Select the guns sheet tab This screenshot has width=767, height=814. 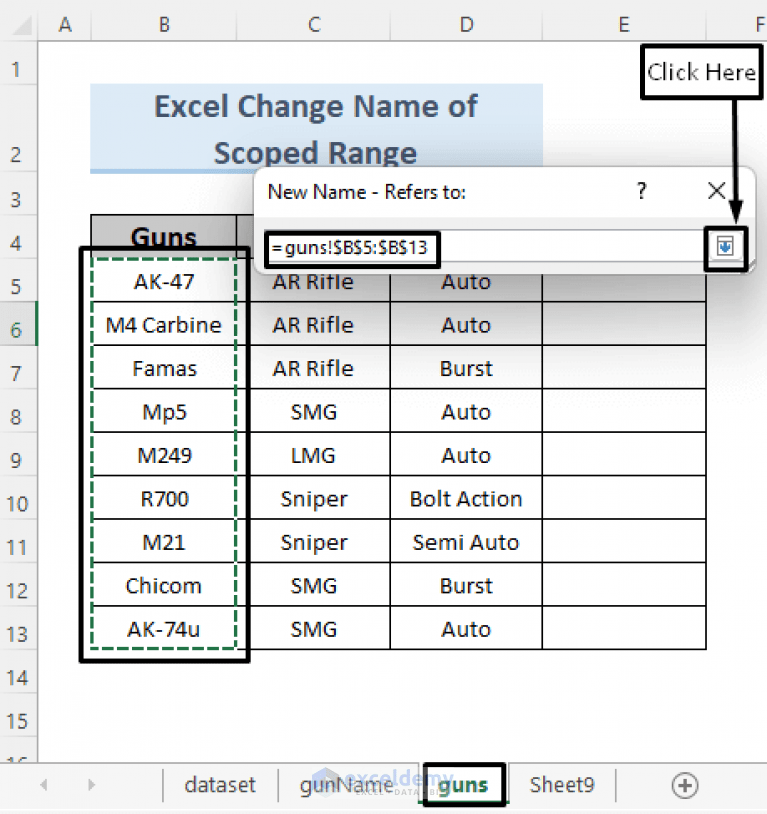pyautogui.click(x=462, y=785)
